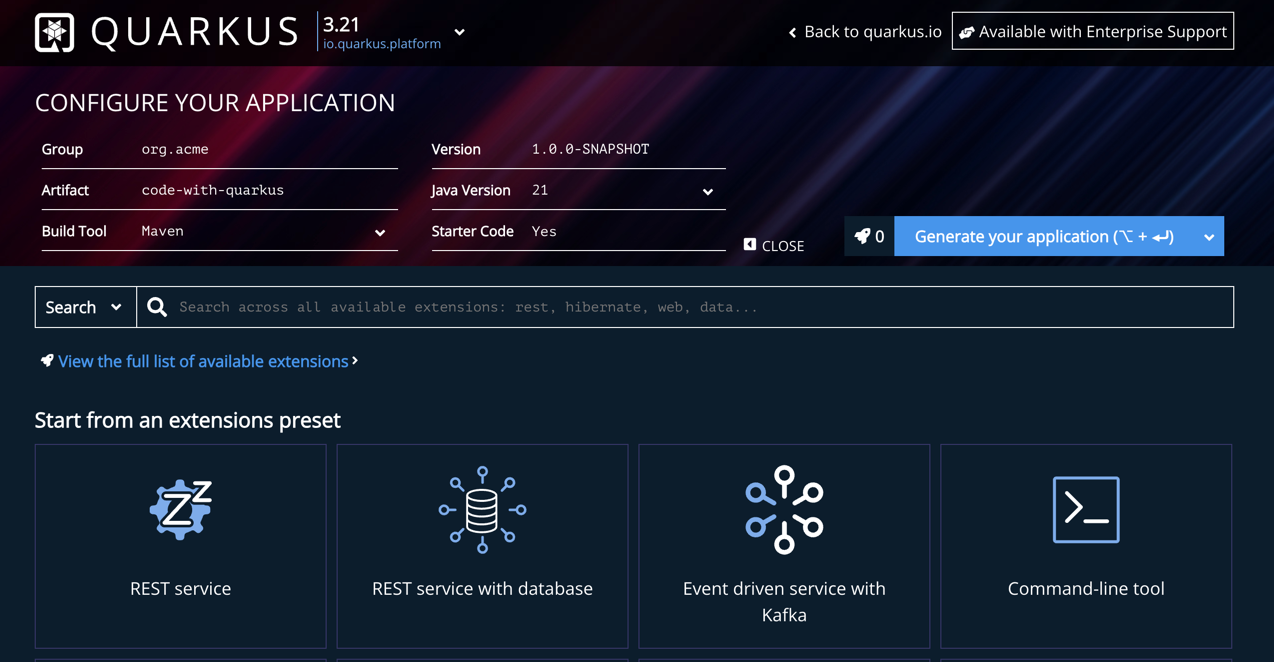Select the Kafka event icon preset
The height and width of the screenshot is (662, 1274).
click(x=784, y=509)
